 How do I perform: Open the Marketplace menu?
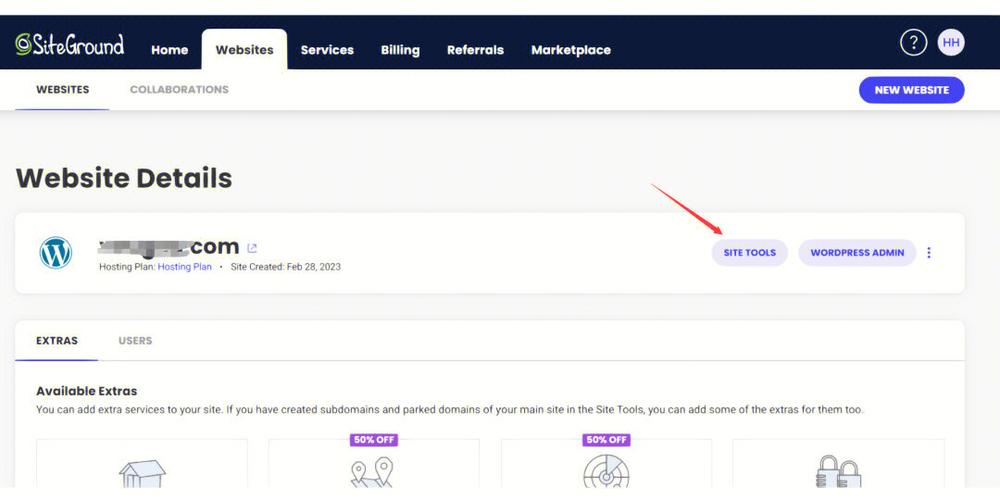coord(571,50)
